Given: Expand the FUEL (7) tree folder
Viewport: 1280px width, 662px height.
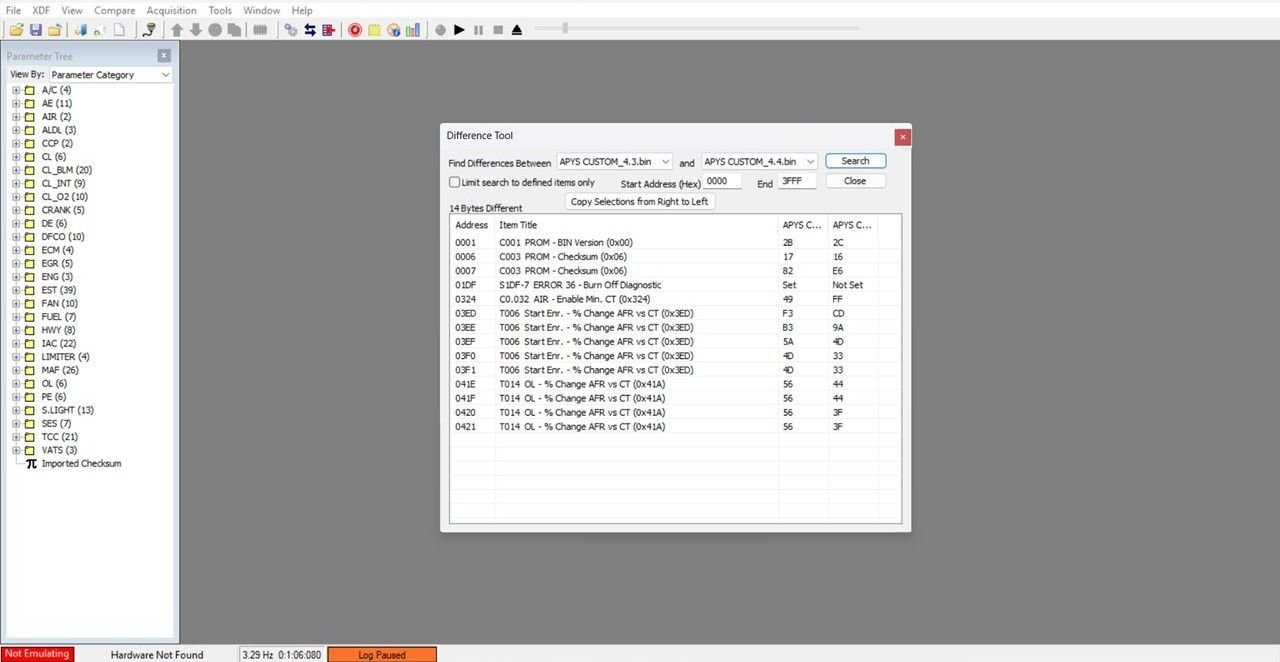Looking at the screenshot, I should [16, 317].
